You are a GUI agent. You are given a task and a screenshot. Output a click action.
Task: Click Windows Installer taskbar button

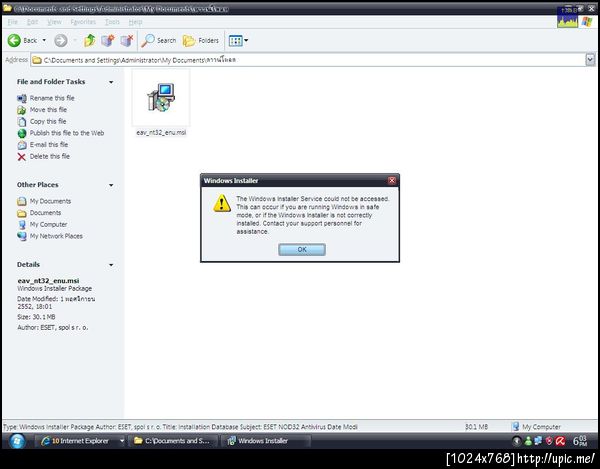click(x=265, y=441)
